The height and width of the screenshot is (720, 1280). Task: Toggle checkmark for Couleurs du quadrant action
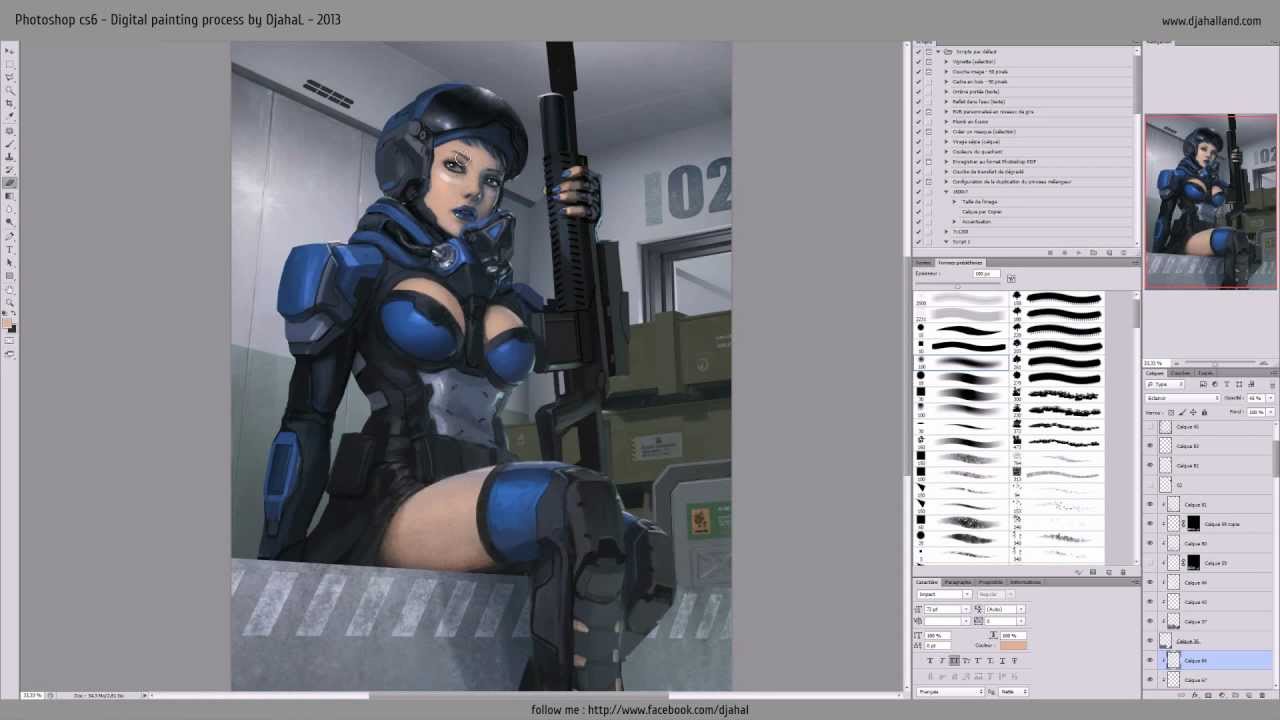918,152
